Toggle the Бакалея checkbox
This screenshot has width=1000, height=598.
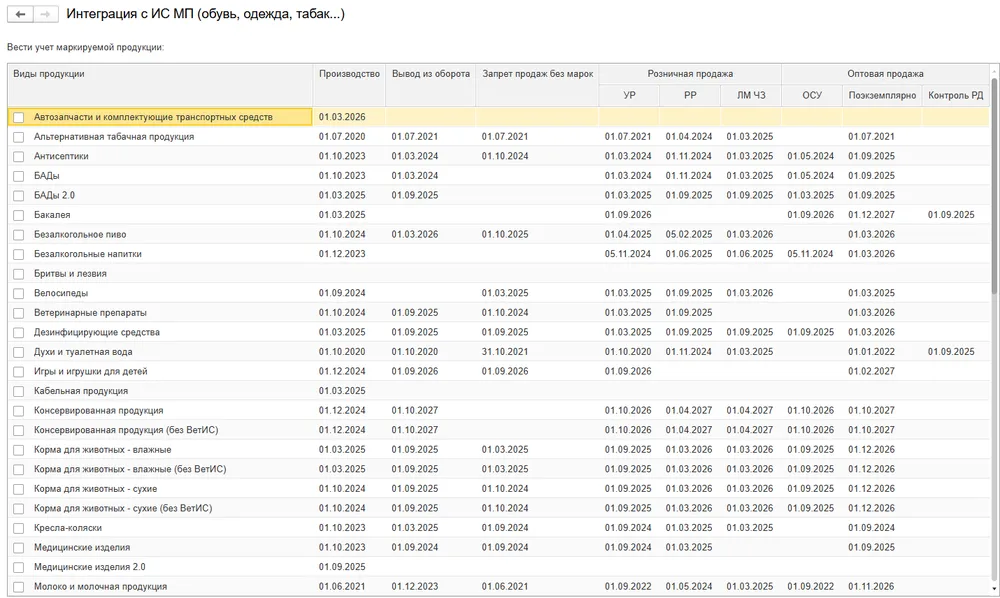pyautogui.click(x=18, y=215)
